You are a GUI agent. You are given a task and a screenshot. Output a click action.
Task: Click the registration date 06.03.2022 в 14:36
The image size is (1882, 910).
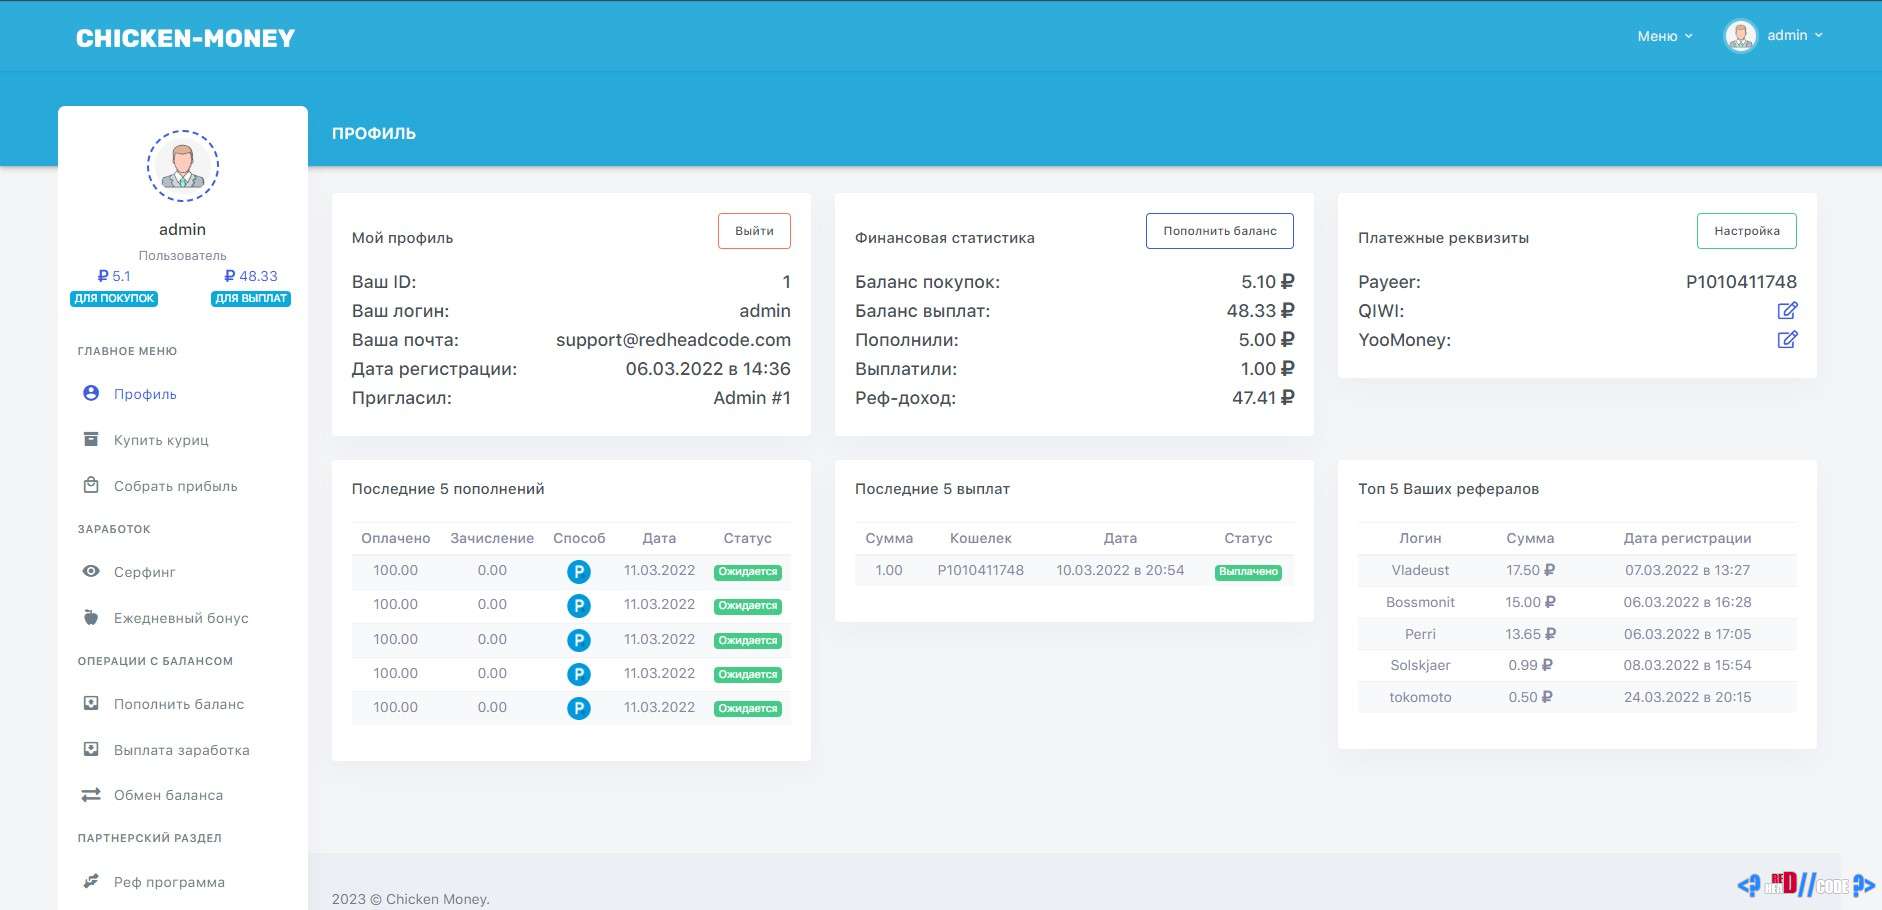tap(708, 369)
